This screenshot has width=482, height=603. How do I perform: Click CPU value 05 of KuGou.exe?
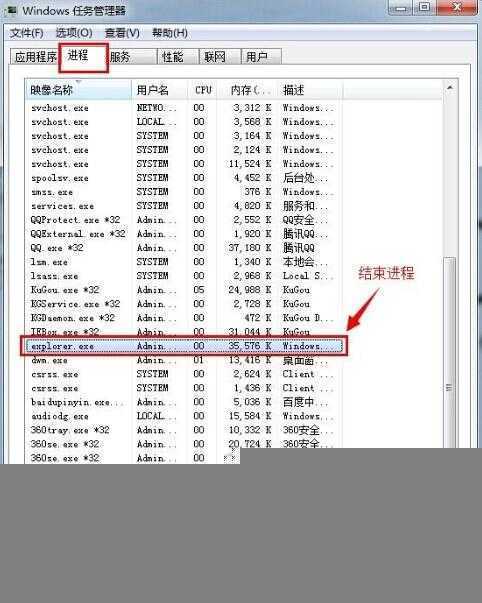point(199,290)
